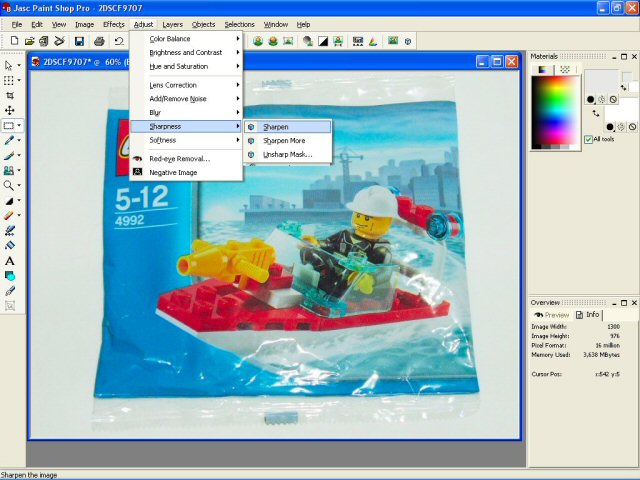Click the 'Image Width:' label in Overview
The width and height of the screenshot is (640, 480).
point(549,327)
